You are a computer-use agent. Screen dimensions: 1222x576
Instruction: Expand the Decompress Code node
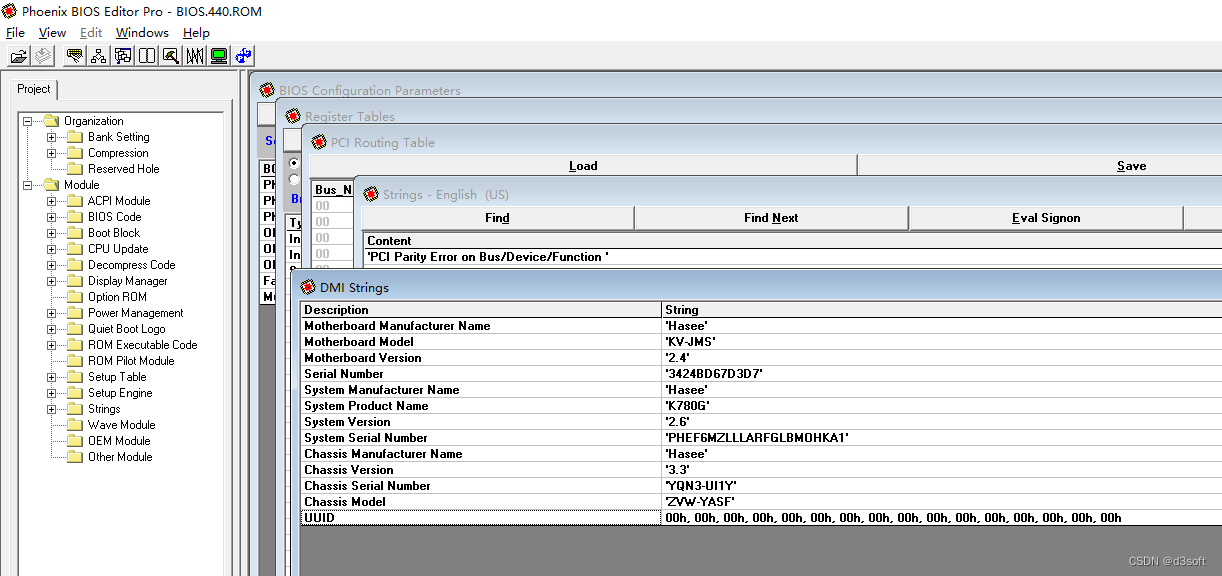coord(52,265)
